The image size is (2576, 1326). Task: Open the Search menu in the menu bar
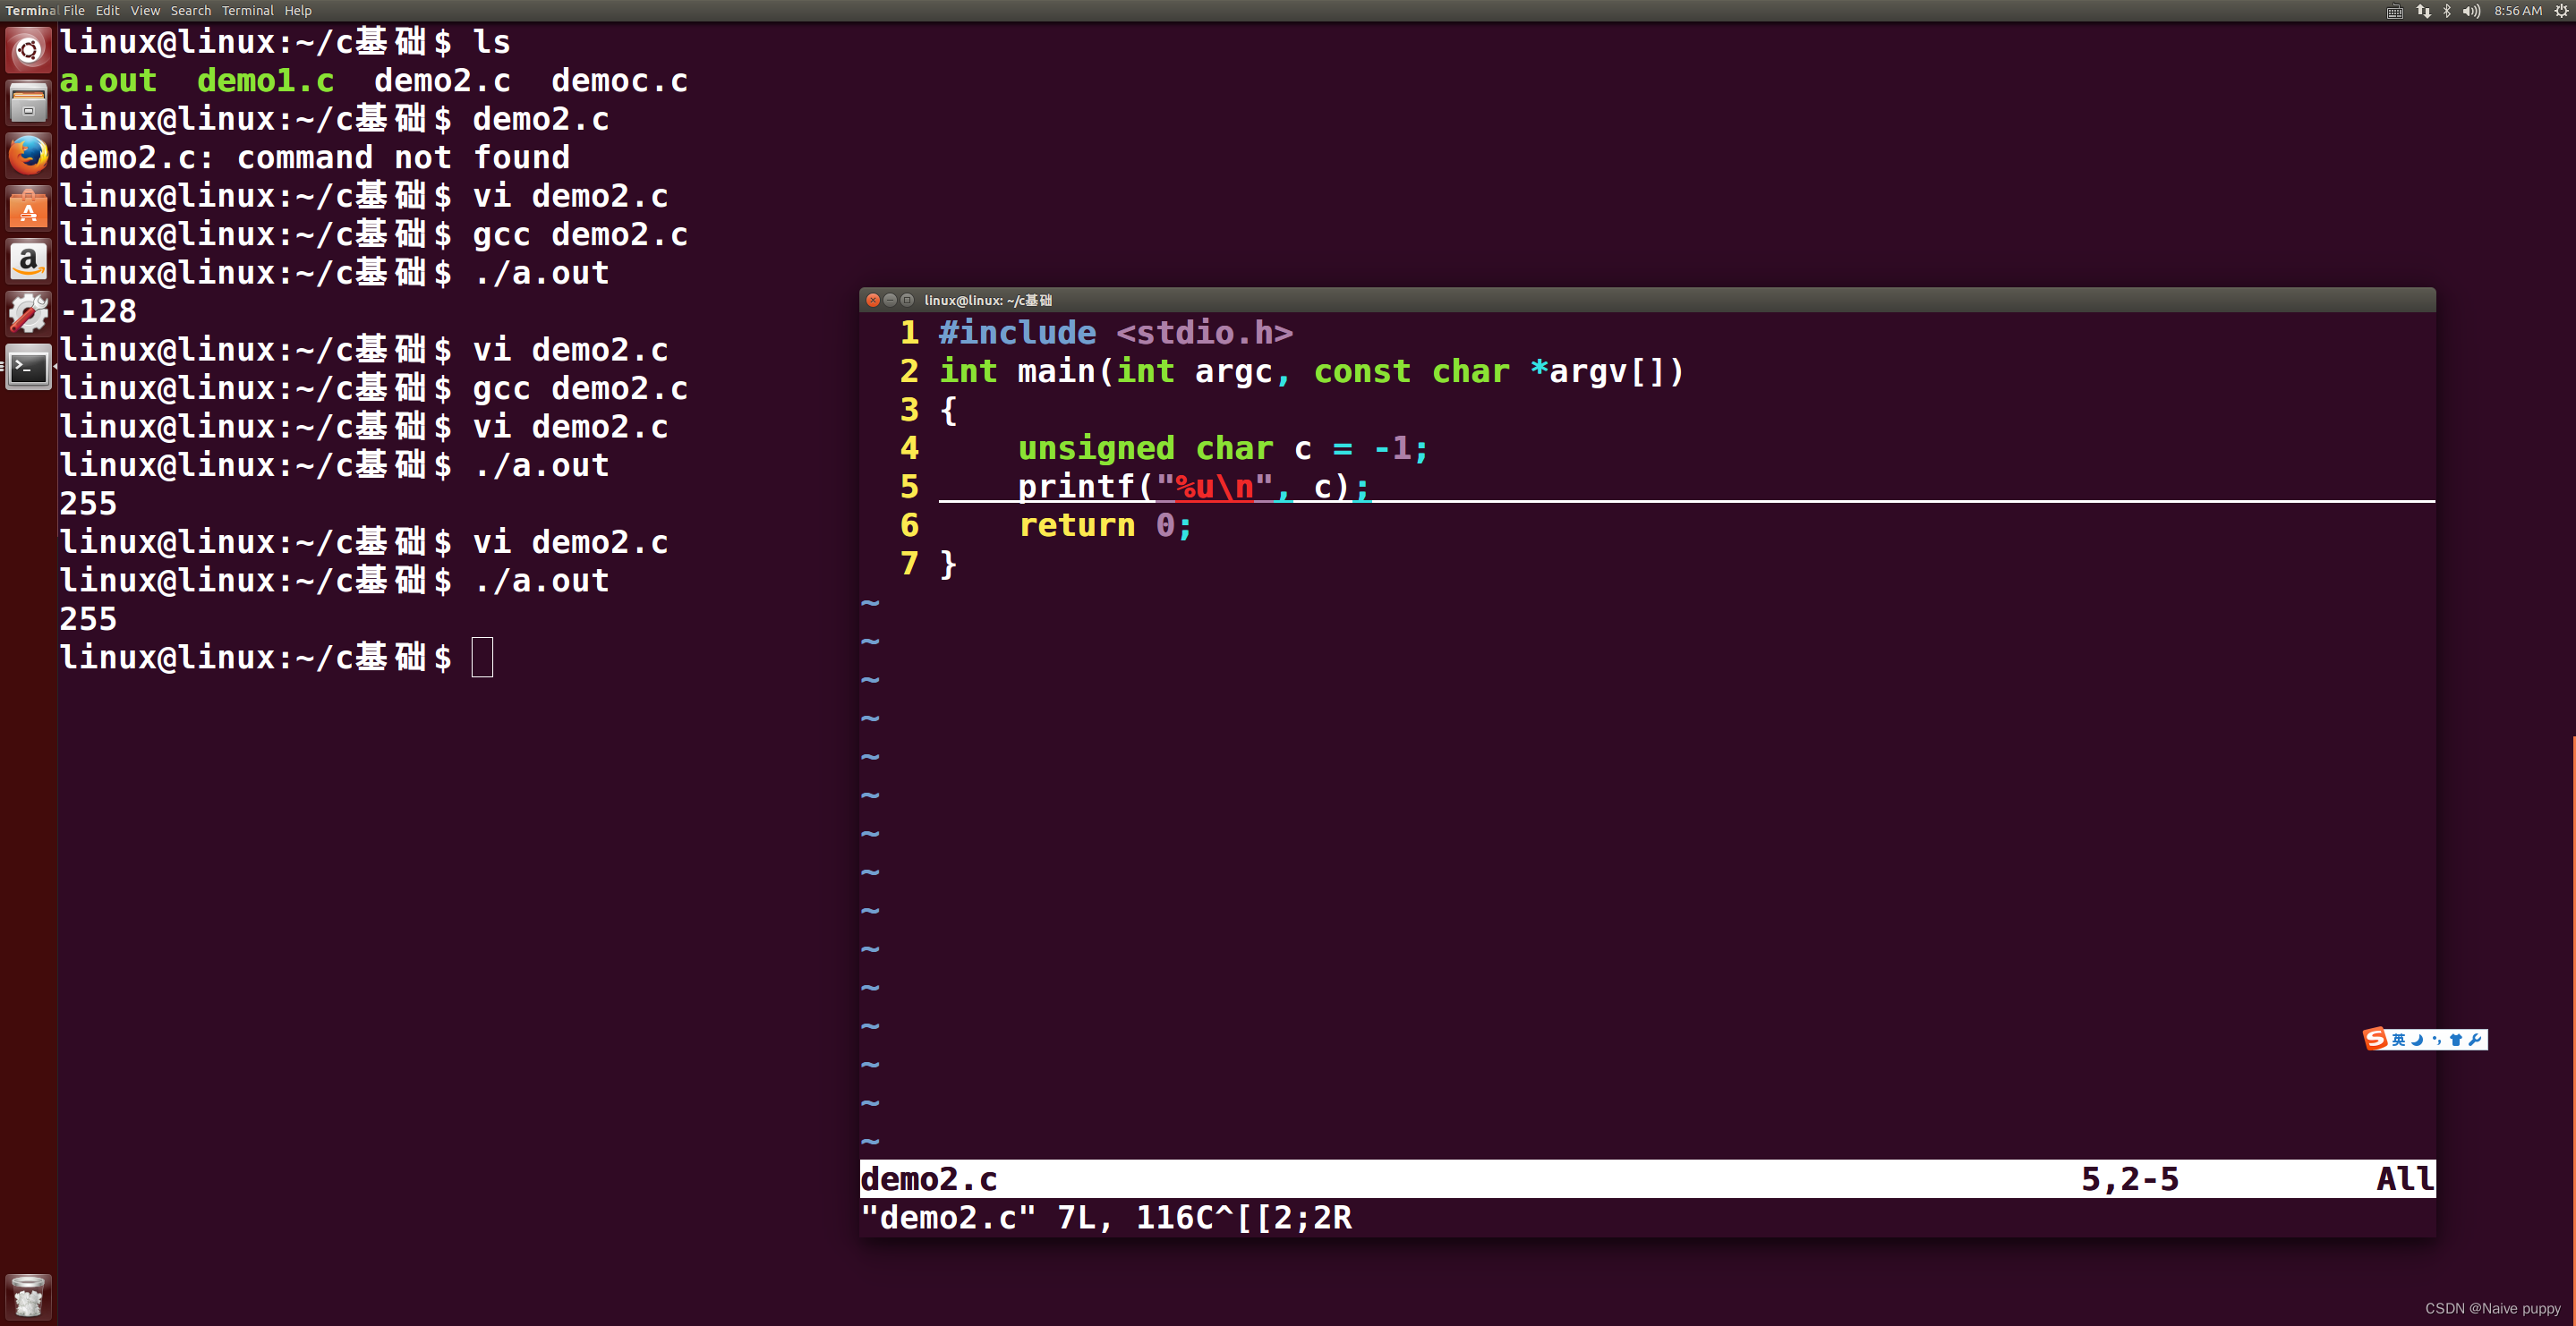pyautogui.click(x=191, y=10)
